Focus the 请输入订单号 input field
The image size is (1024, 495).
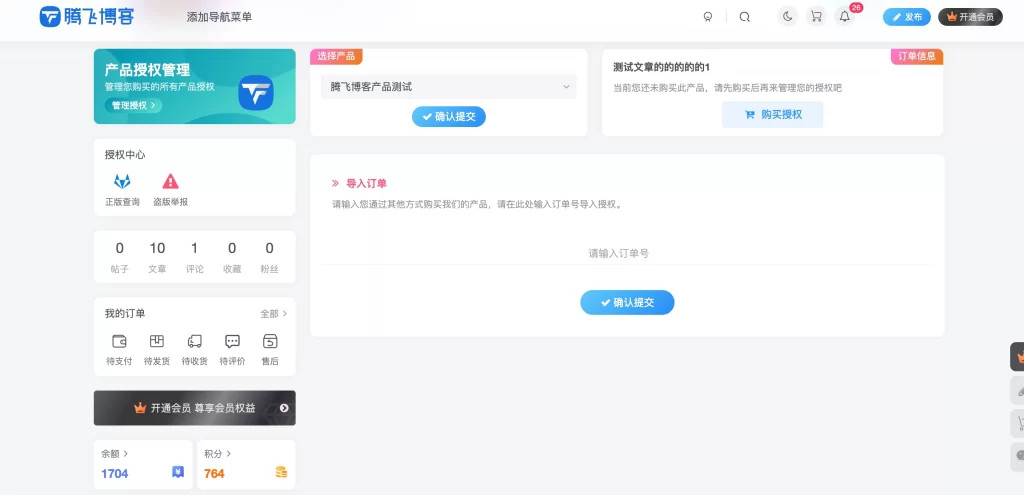click(x=627, y=253)
